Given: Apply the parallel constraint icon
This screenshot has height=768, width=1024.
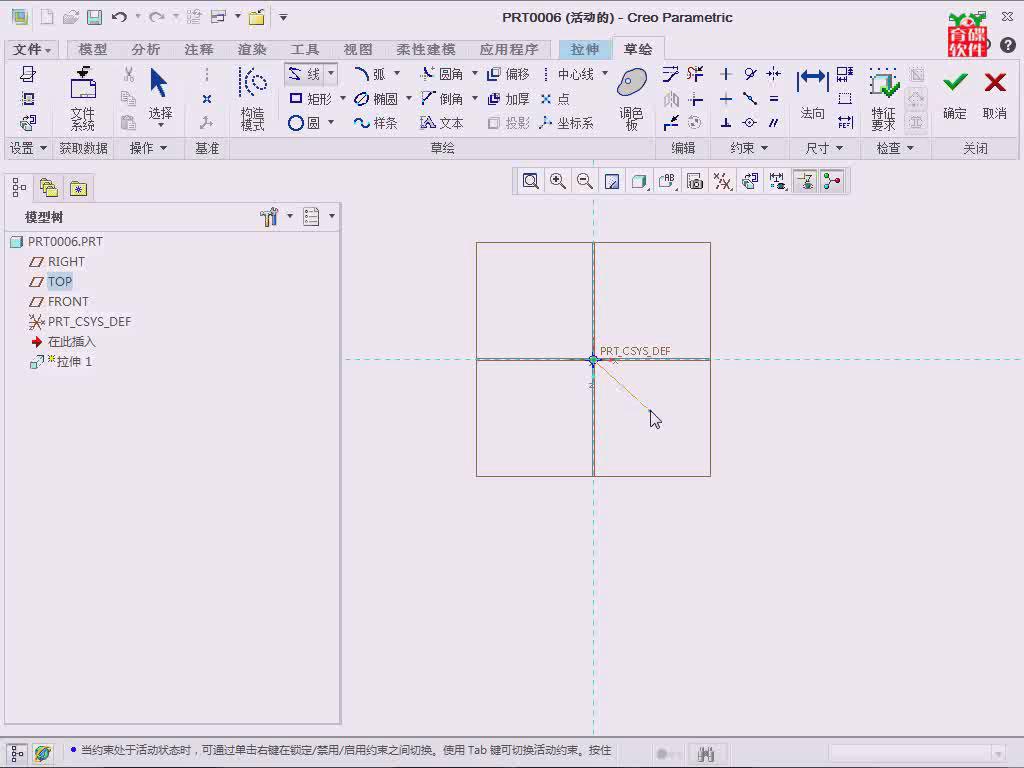Looking at the screenshot, I should (x=774, y=123).
